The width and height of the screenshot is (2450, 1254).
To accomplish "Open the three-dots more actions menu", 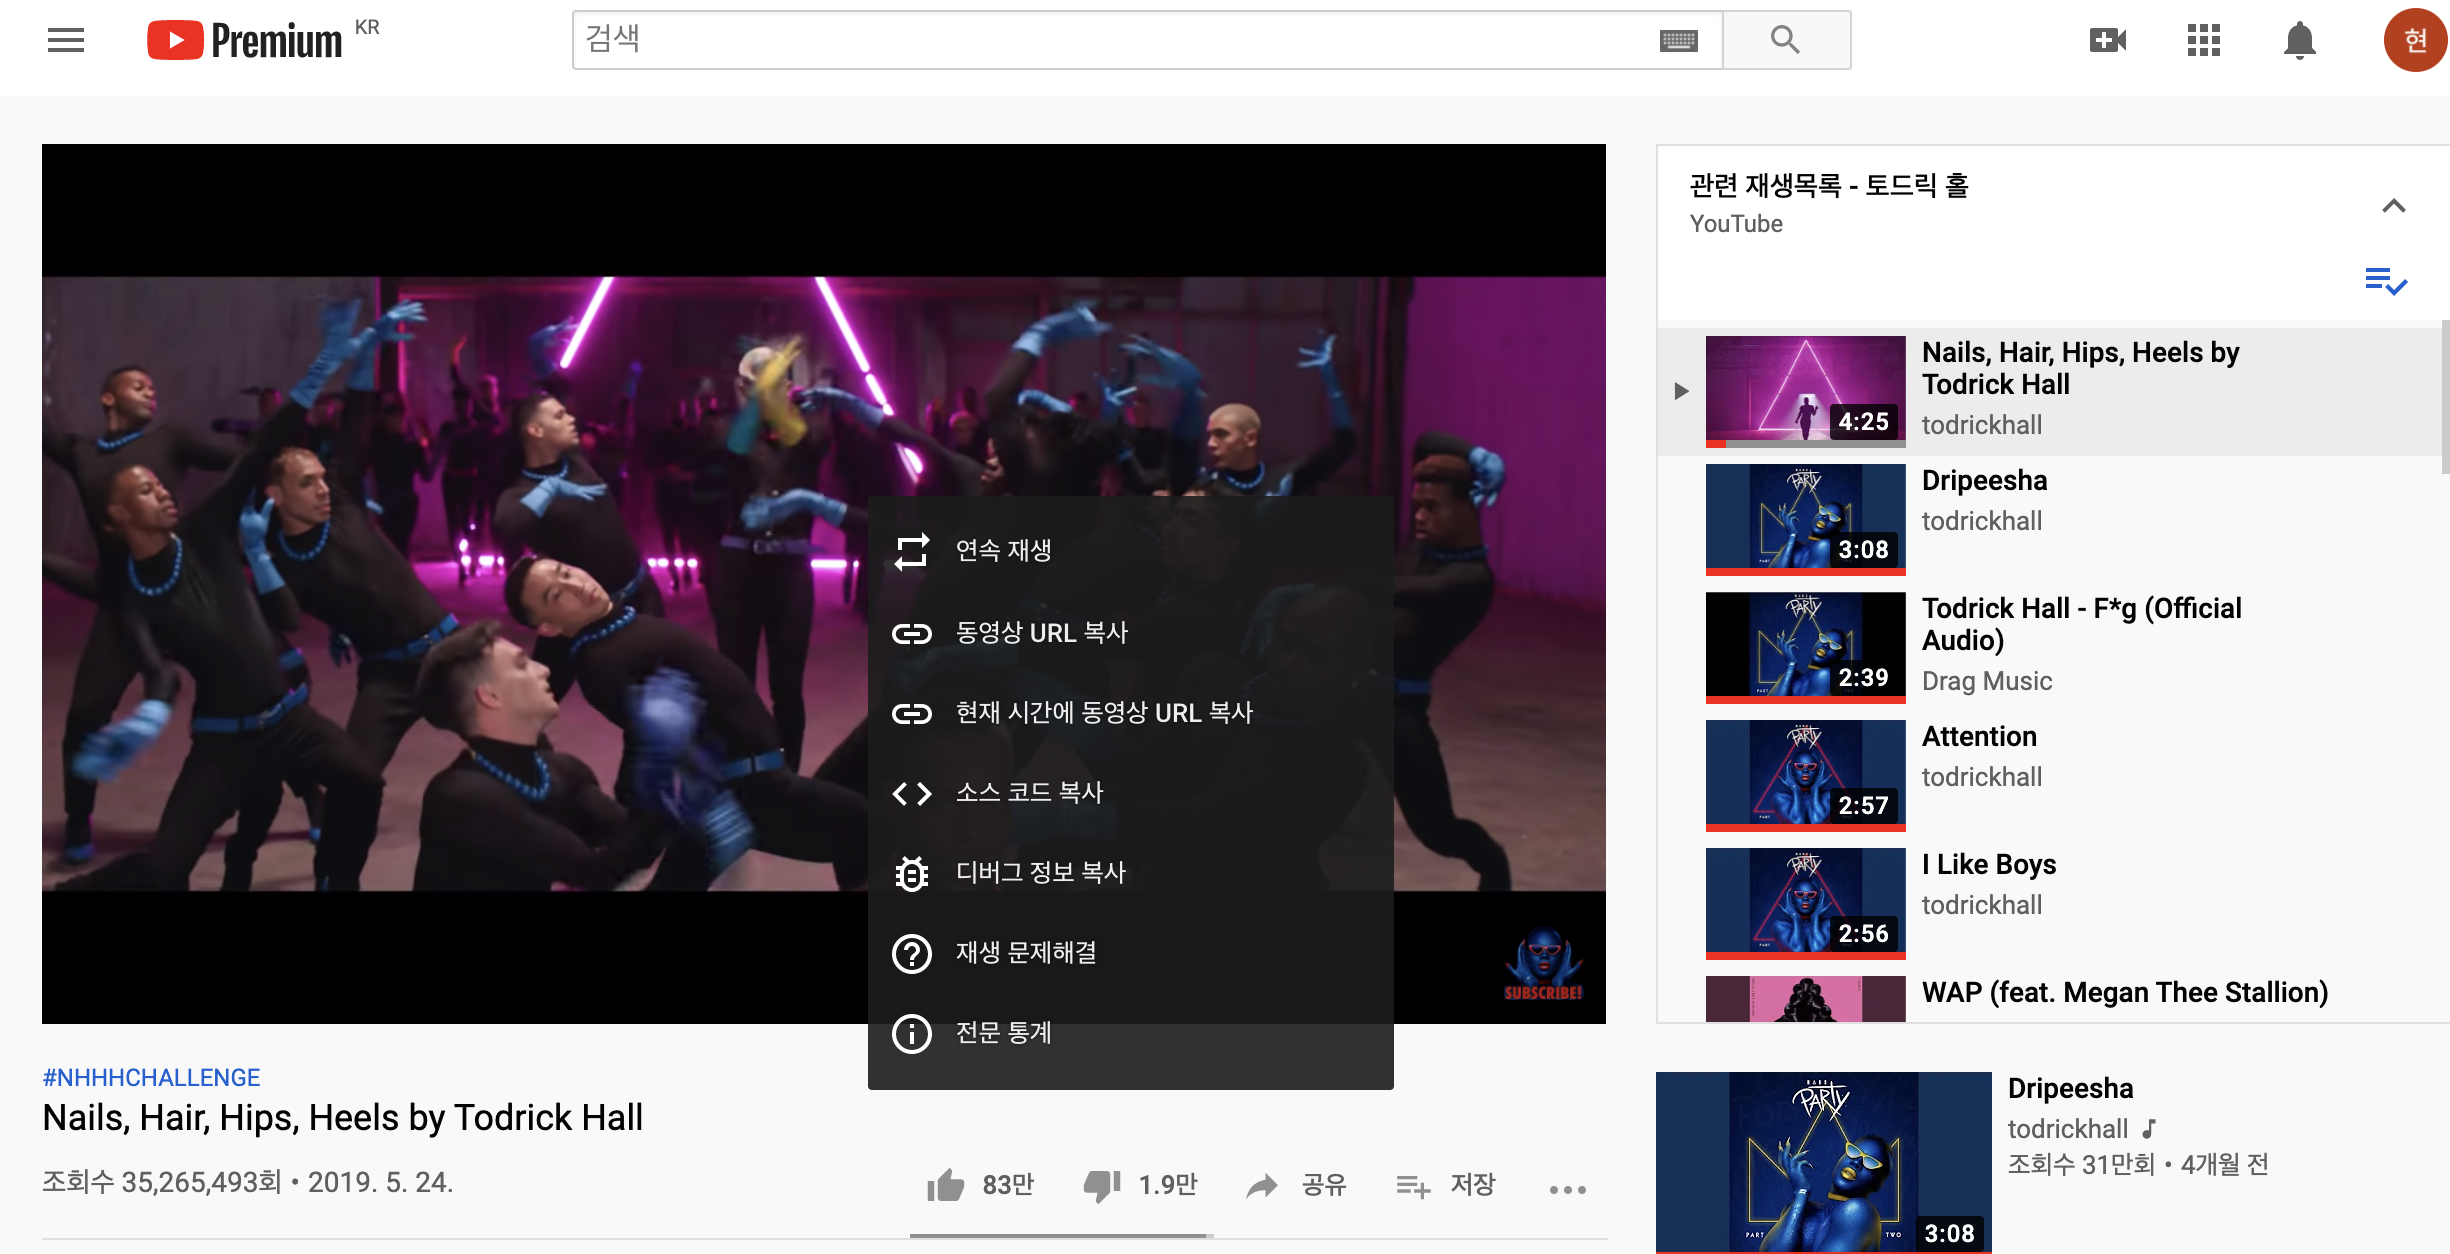I will coord(1567,1189).
